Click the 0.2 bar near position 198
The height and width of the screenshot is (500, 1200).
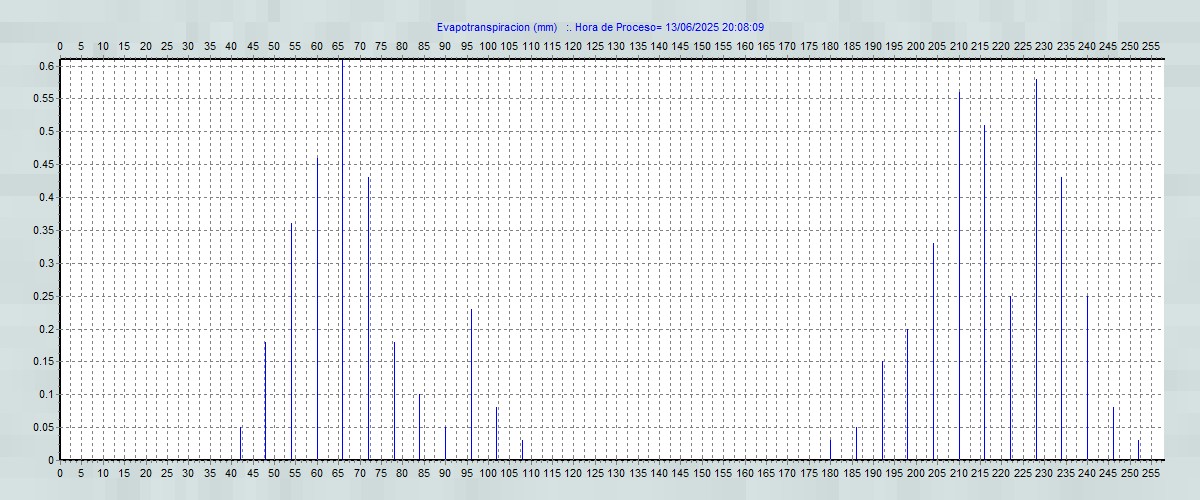(x=907, y=394)
